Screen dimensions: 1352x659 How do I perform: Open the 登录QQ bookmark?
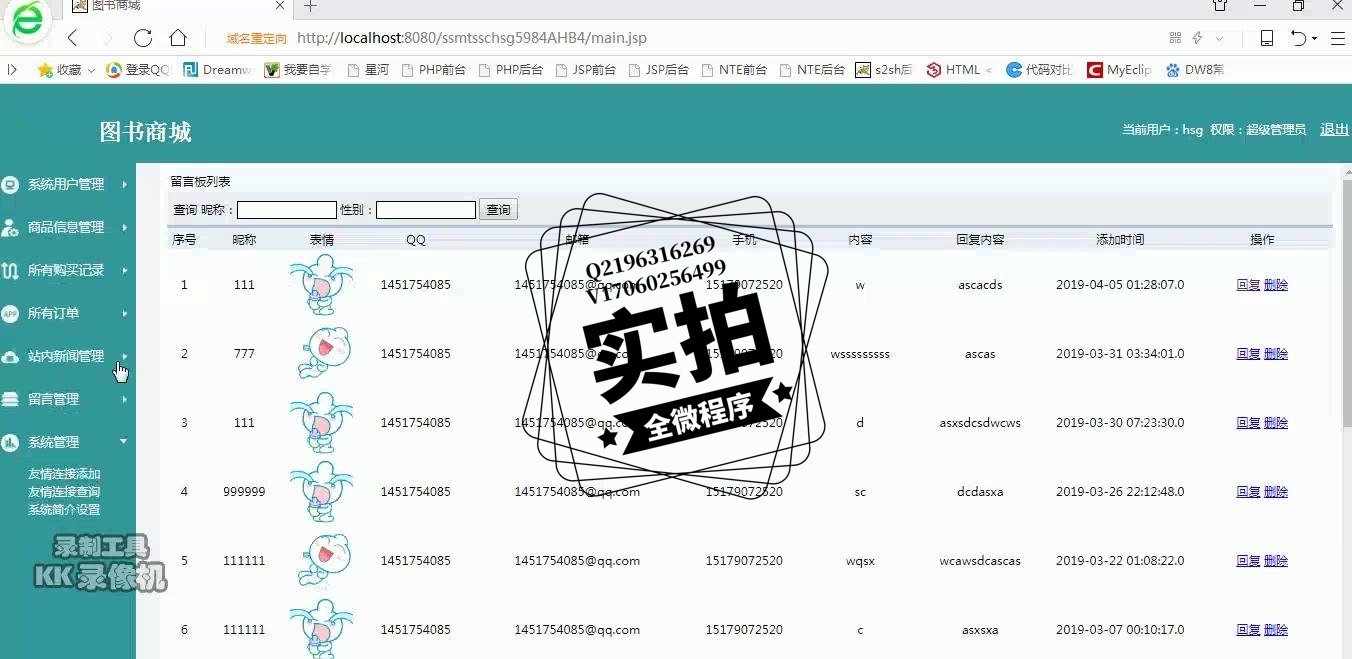pos(139,70)
